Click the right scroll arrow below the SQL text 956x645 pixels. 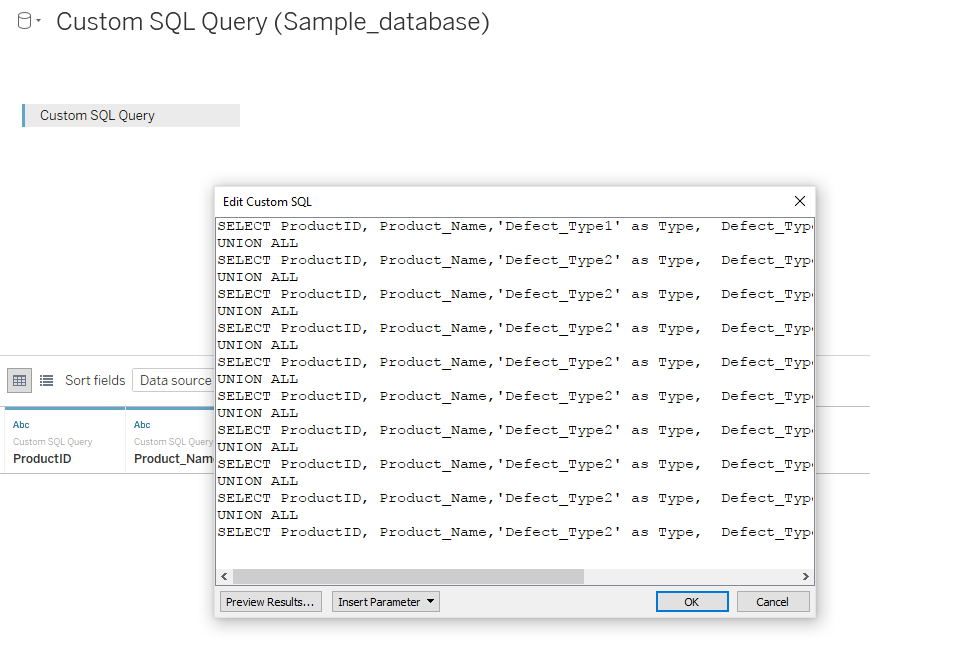point(806,576)
